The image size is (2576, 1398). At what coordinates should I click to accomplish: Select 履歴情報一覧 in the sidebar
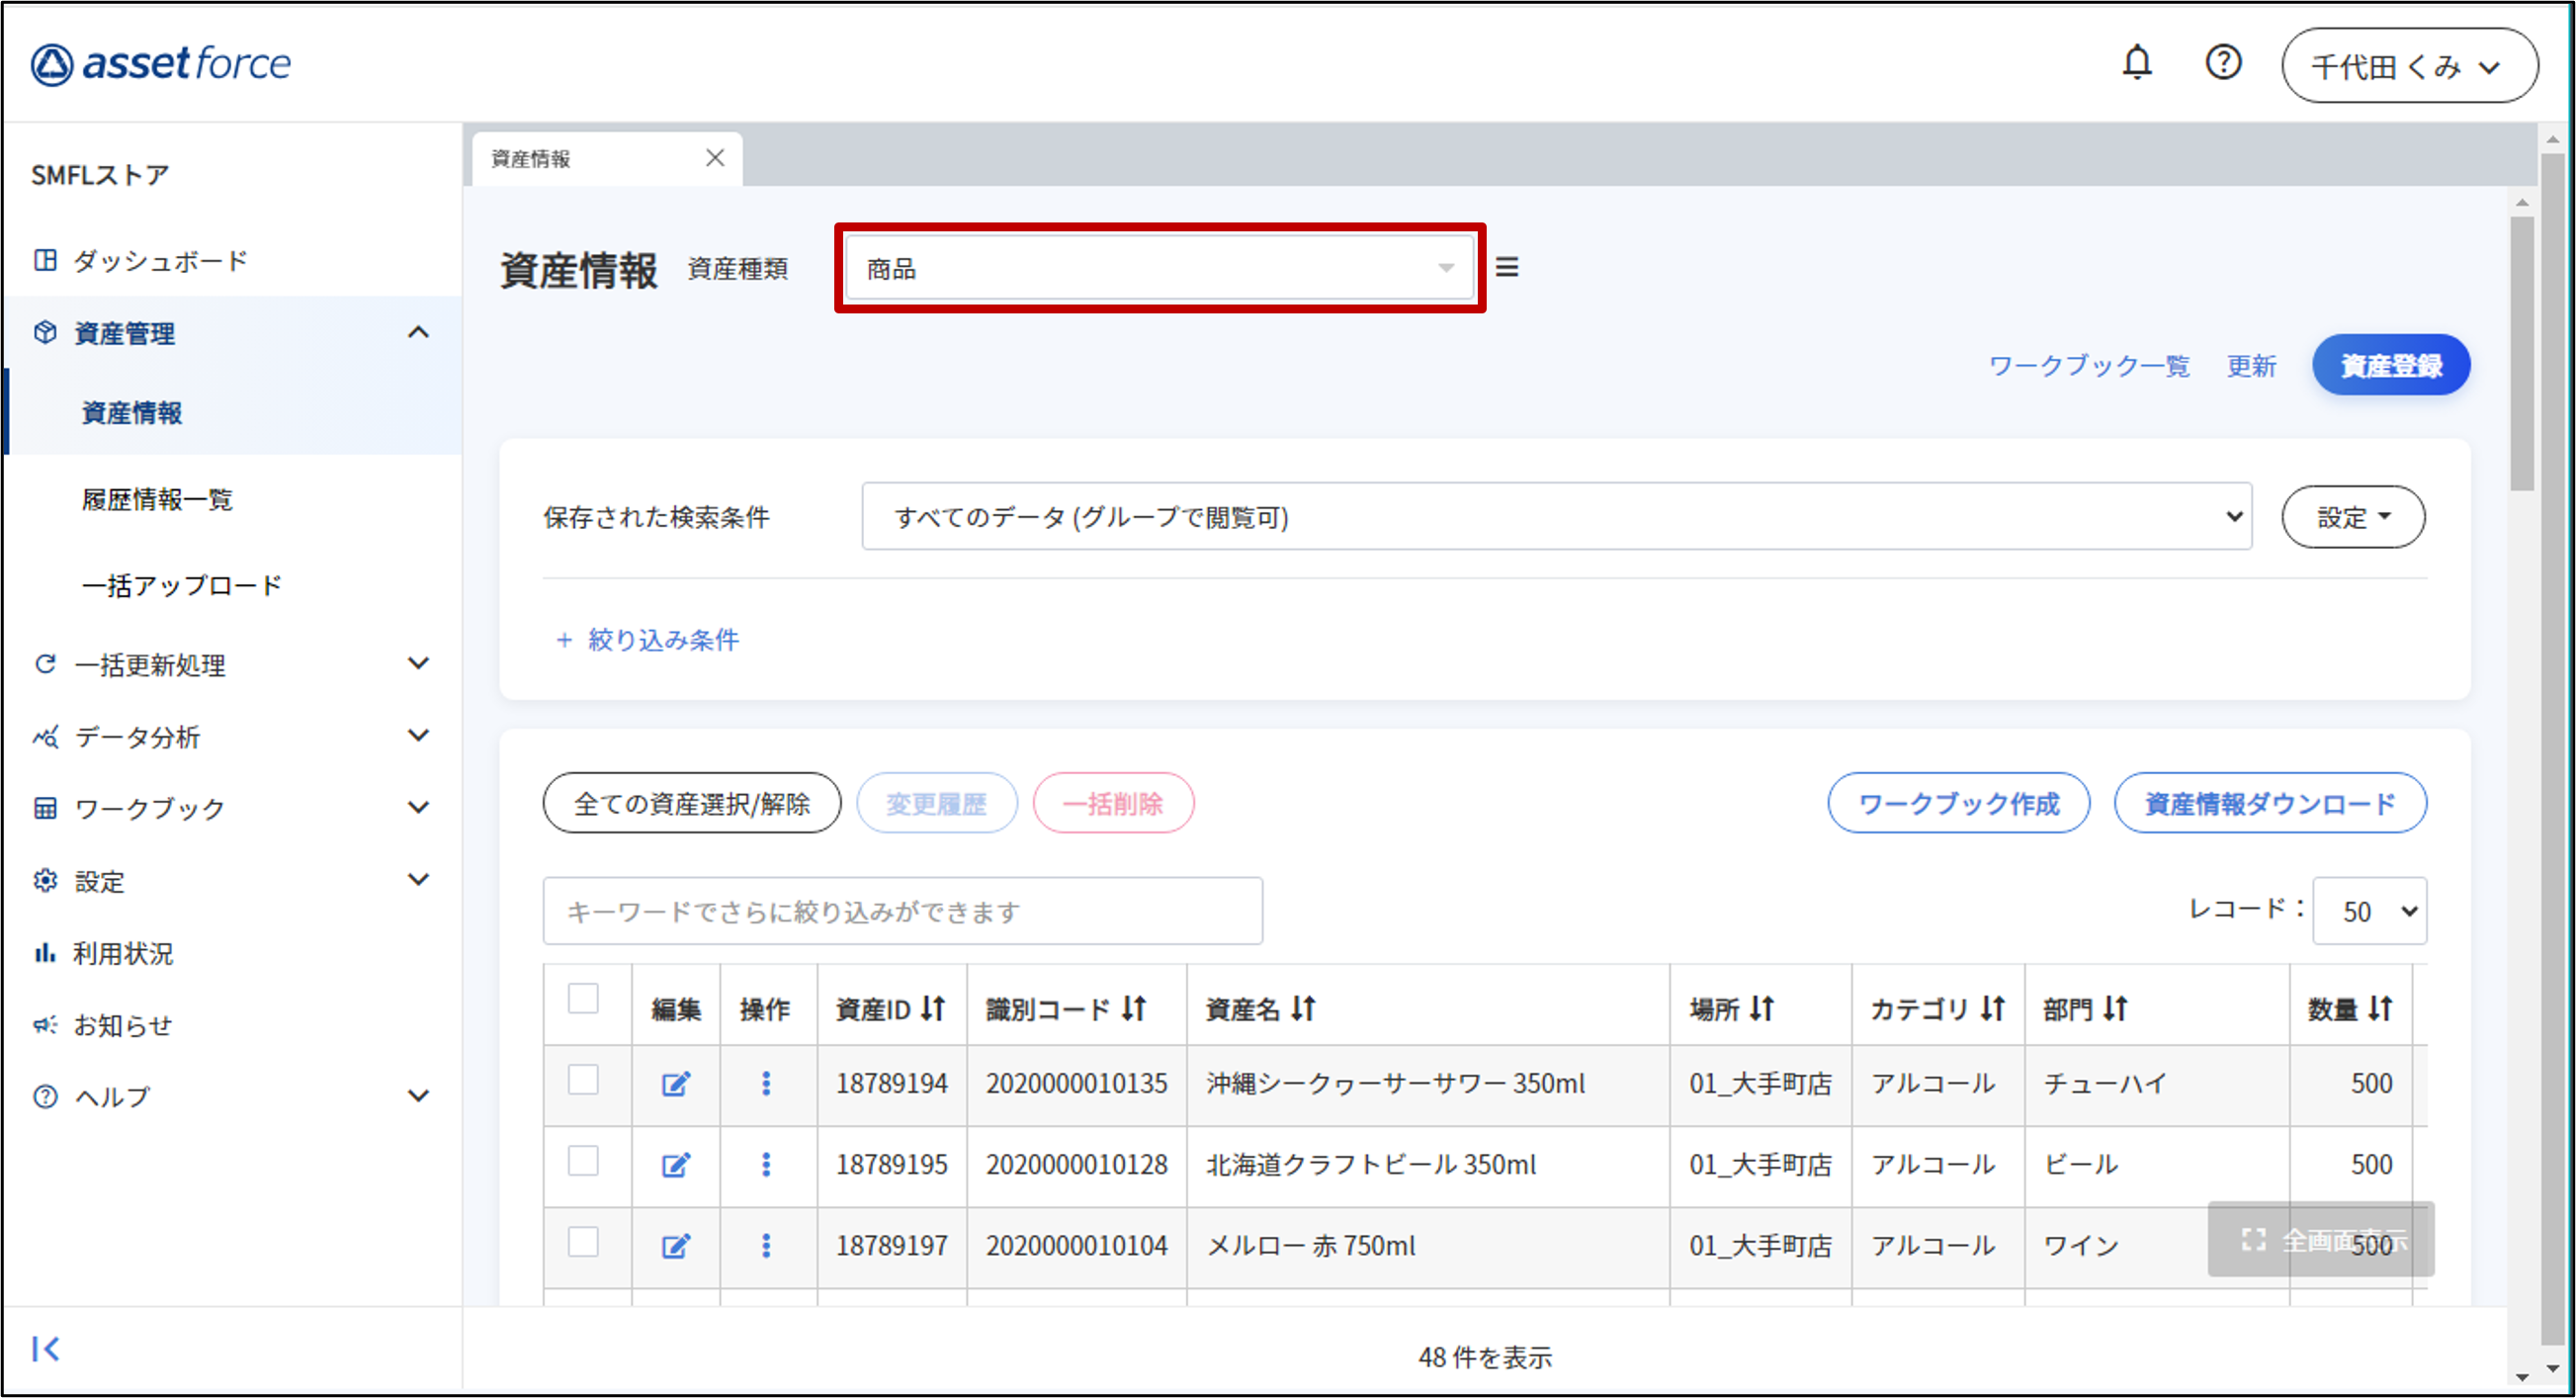coord(157,499)
